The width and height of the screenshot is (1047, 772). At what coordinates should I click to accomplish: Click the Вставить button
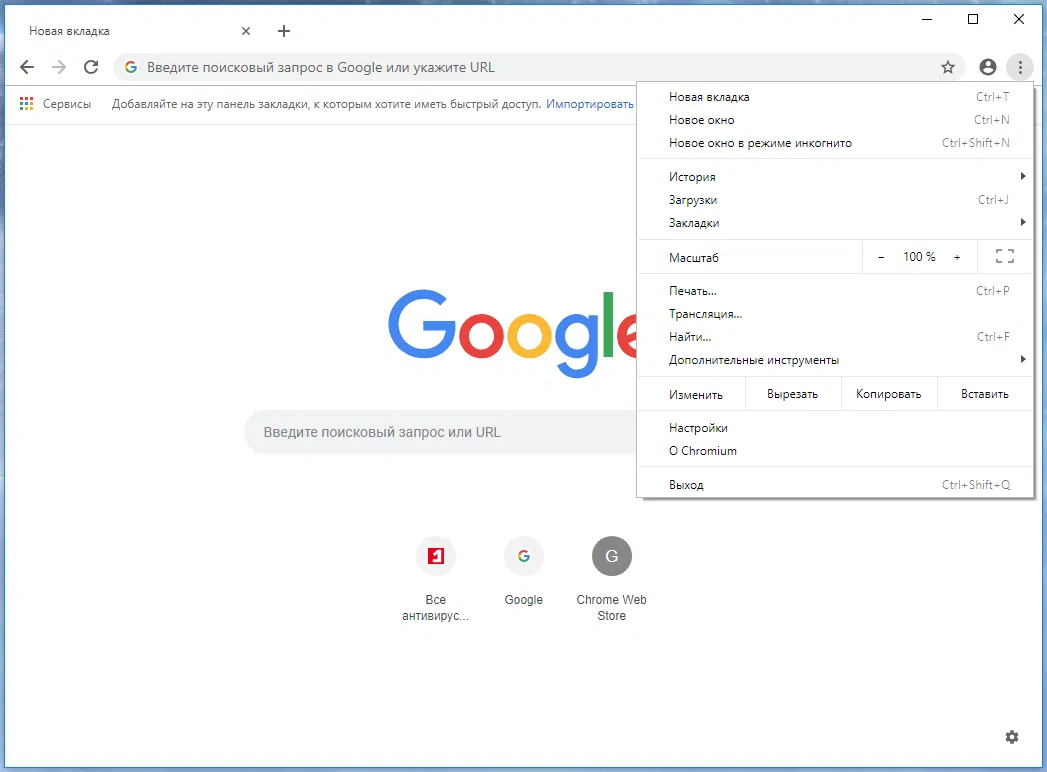coord(985,394)
